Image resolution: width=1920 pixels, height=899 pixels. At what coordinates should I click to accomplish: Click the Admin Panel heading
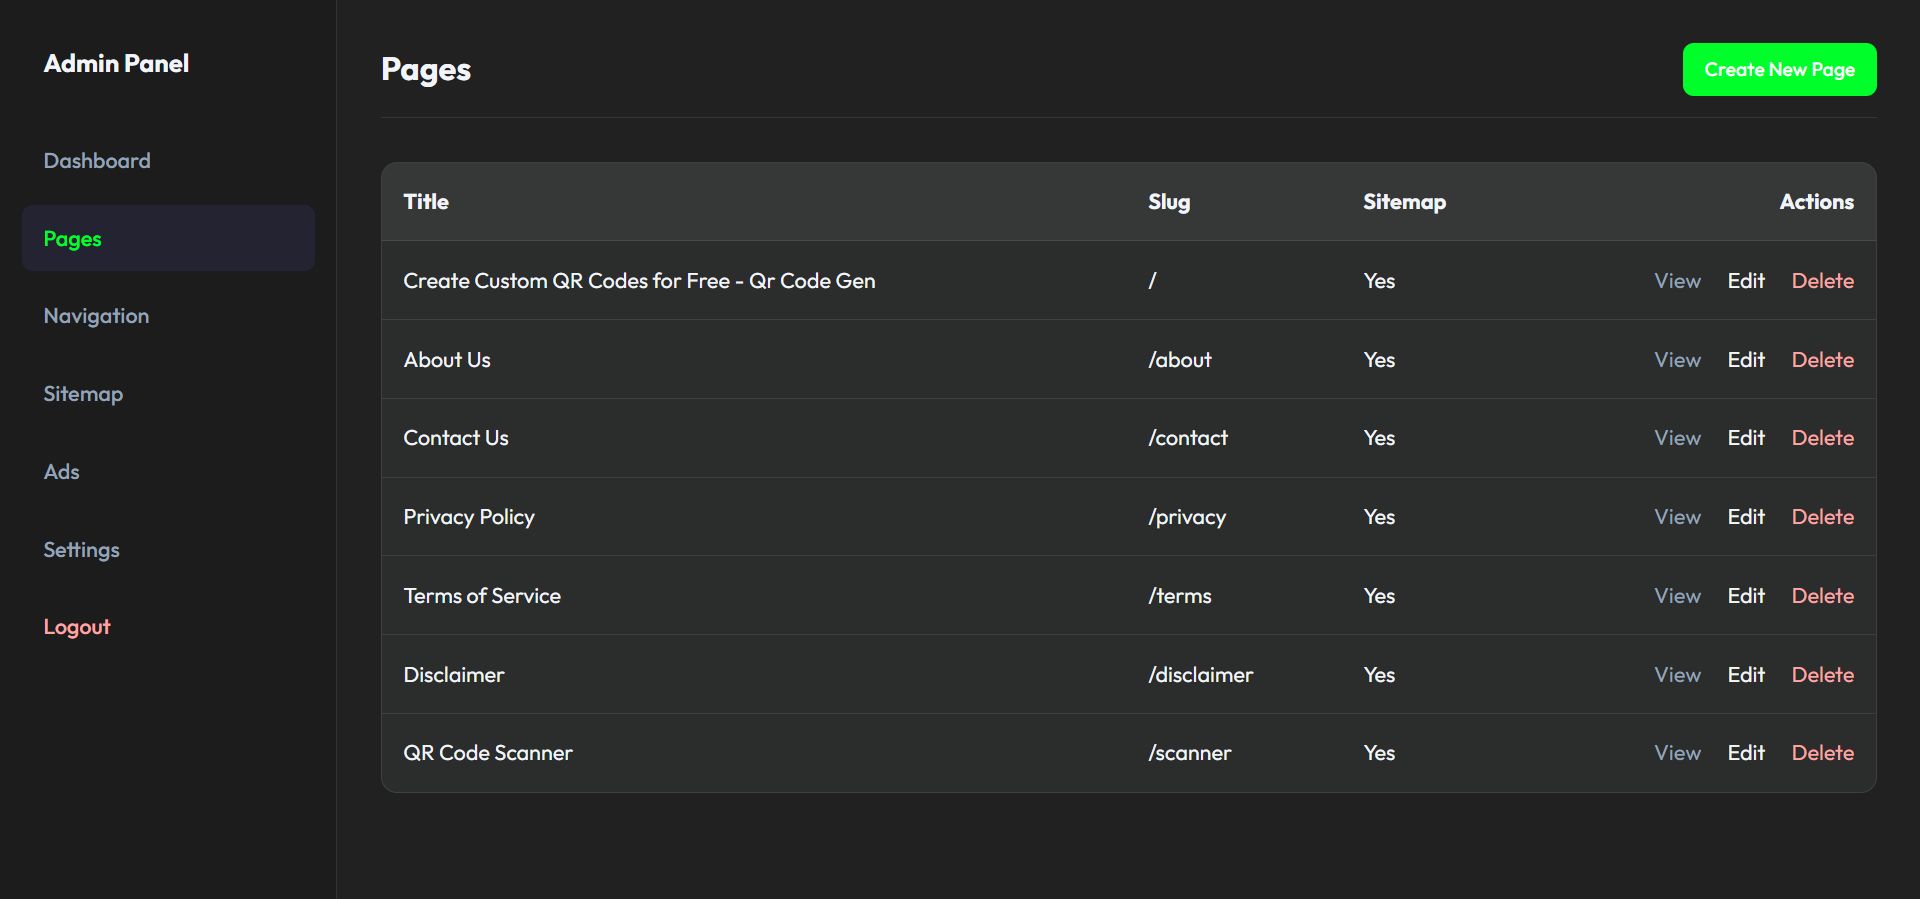[116, 64]
